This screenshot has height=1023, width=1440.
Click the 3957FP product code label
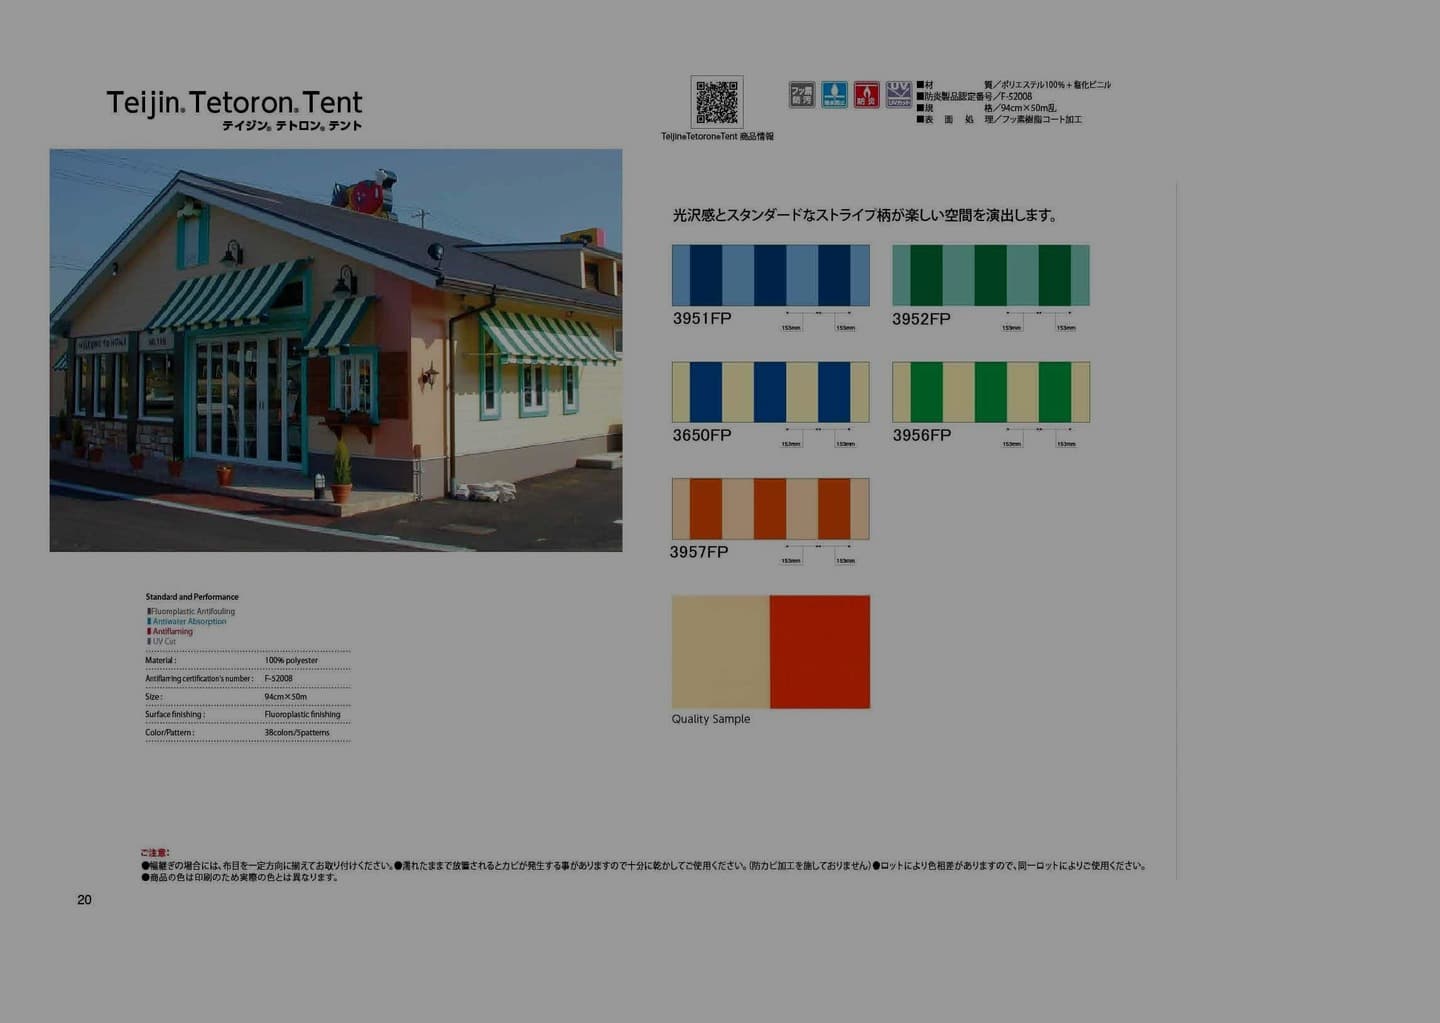(x=699, y=552)
